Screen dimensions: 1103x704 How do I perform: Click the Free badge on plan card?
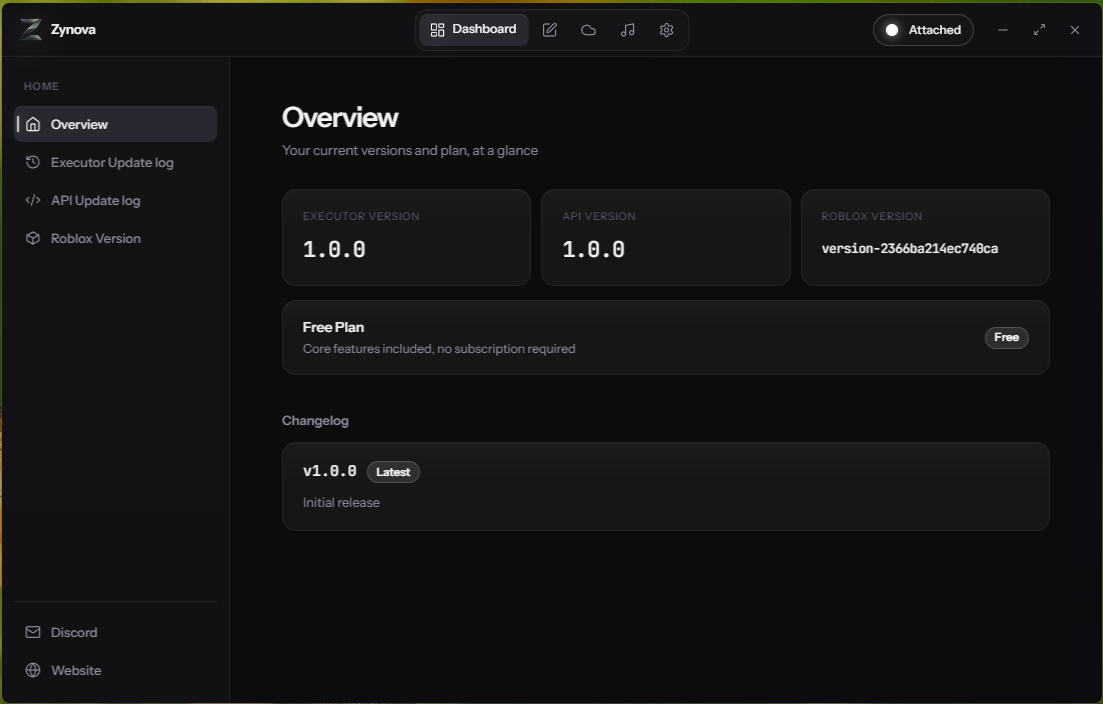[1007, 338]
